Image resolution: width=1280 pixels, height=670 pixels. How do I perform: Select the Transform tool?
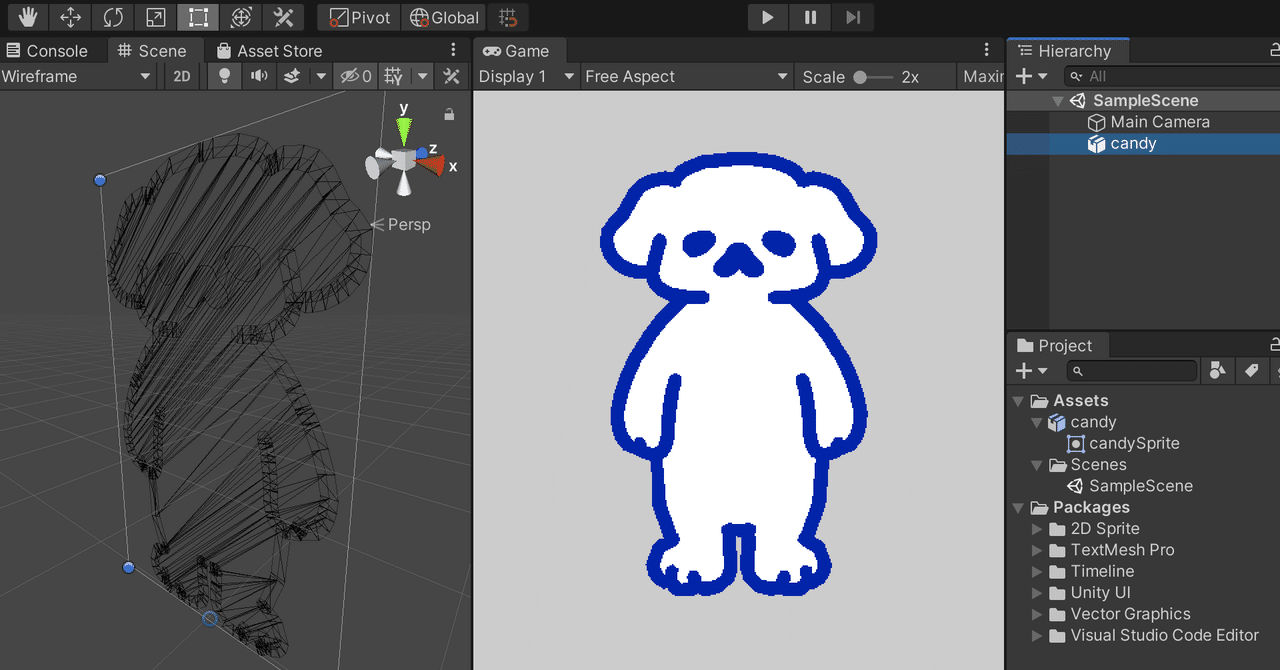241,17
